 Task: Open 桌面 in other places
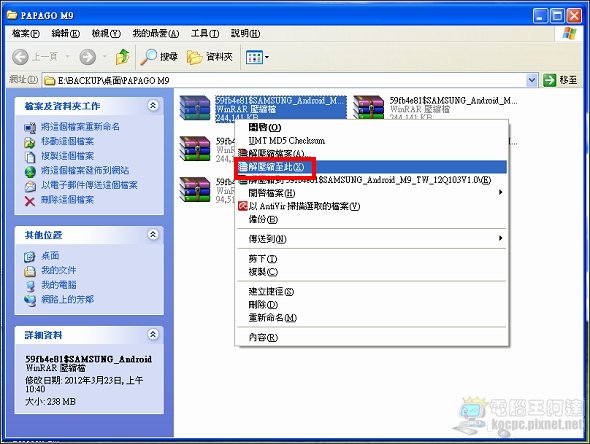click(50, 256)
